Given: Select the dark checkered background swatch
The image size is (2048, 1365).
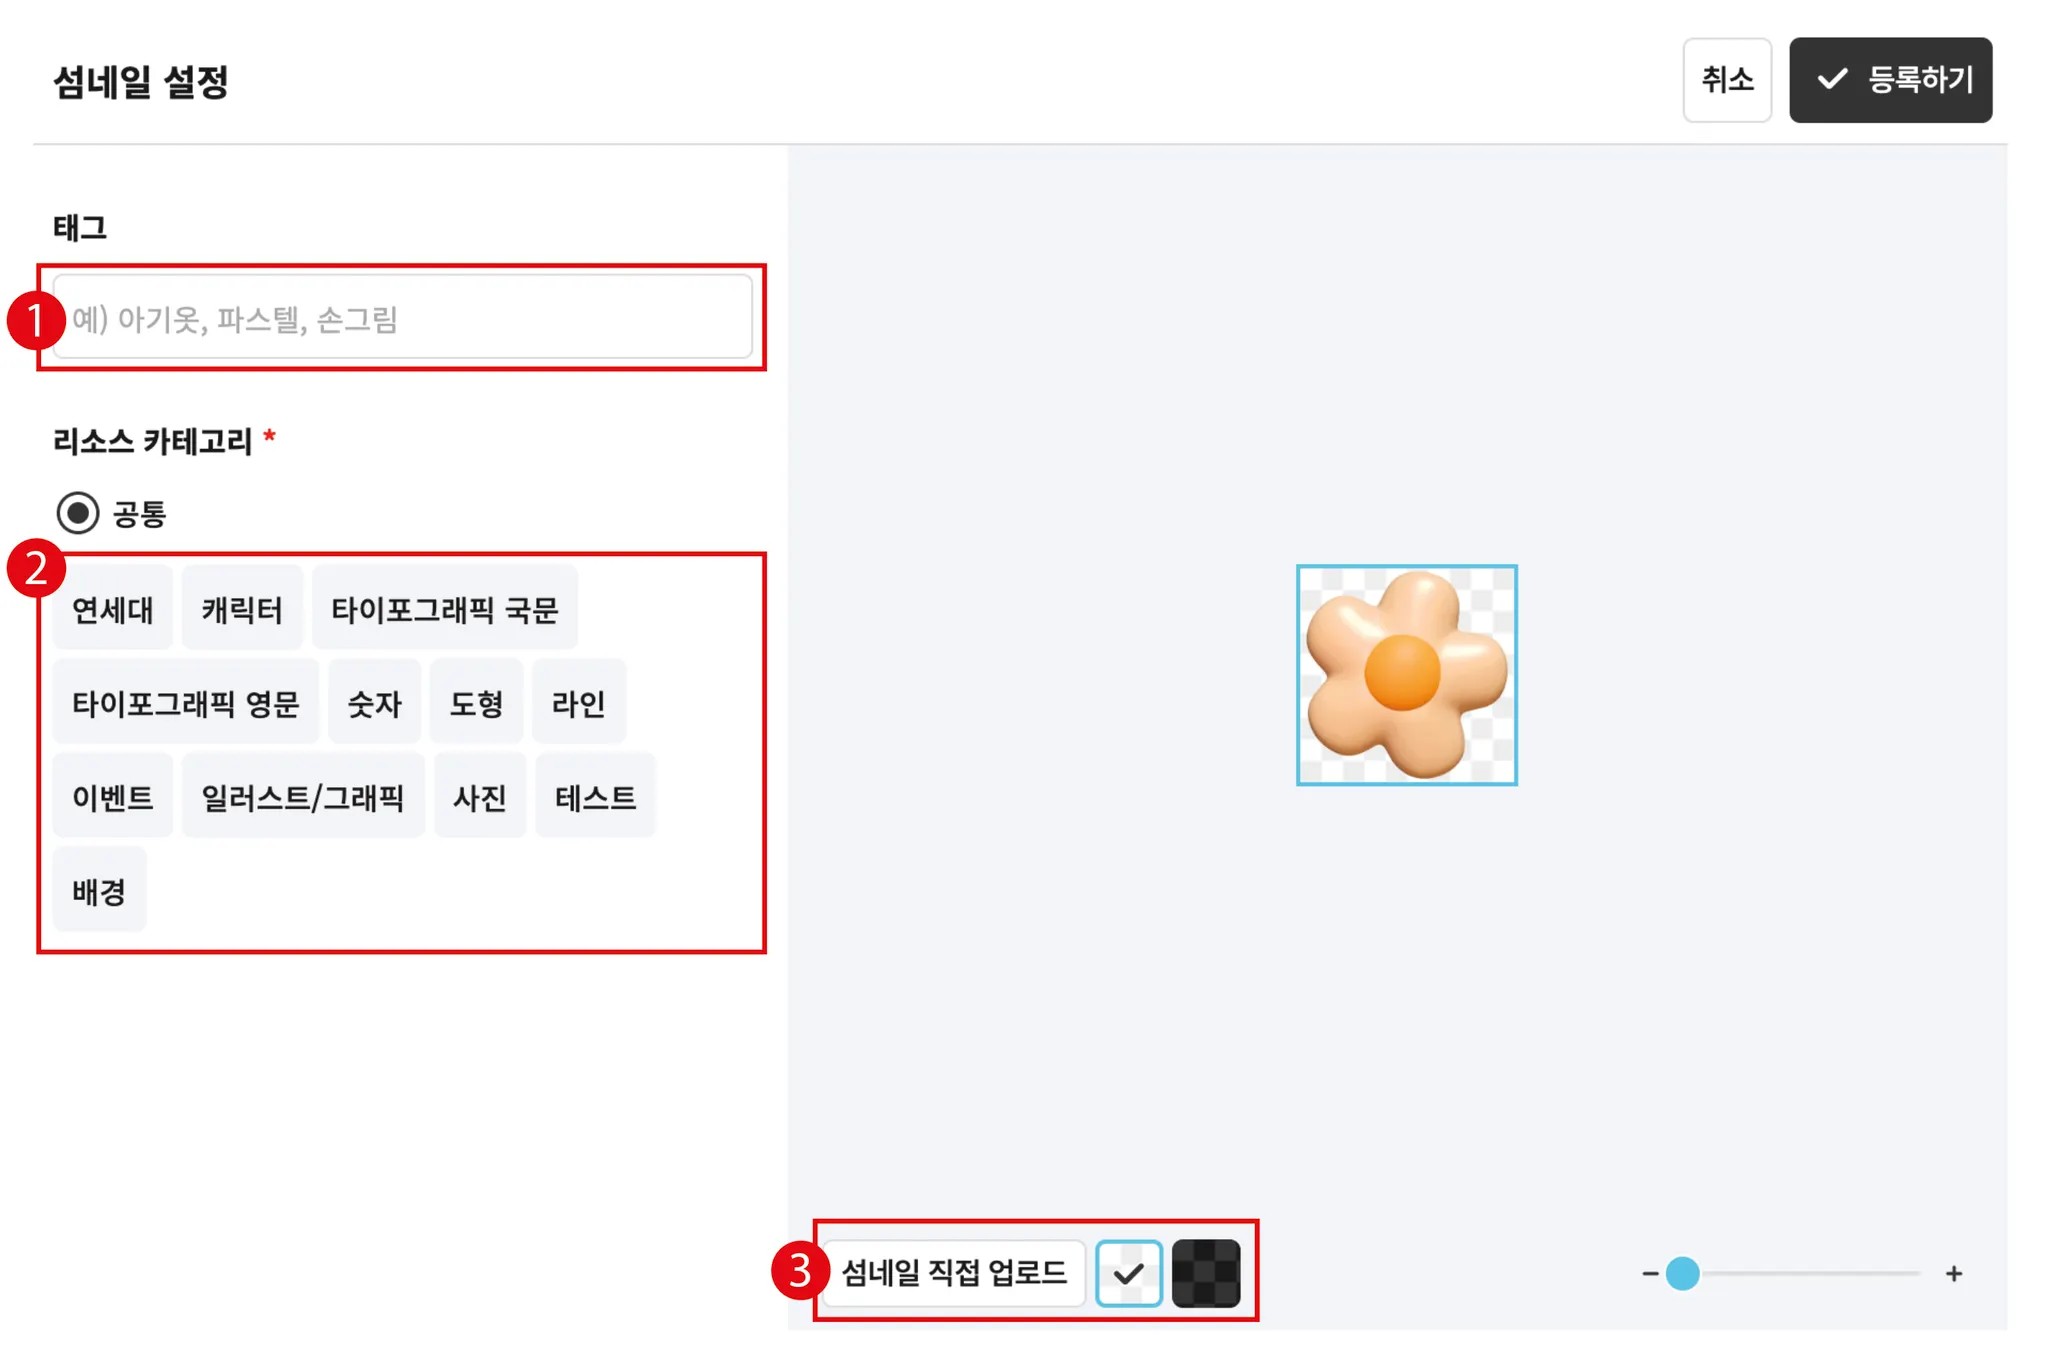Looking at the screenshot, I should click(1206, 1273).
